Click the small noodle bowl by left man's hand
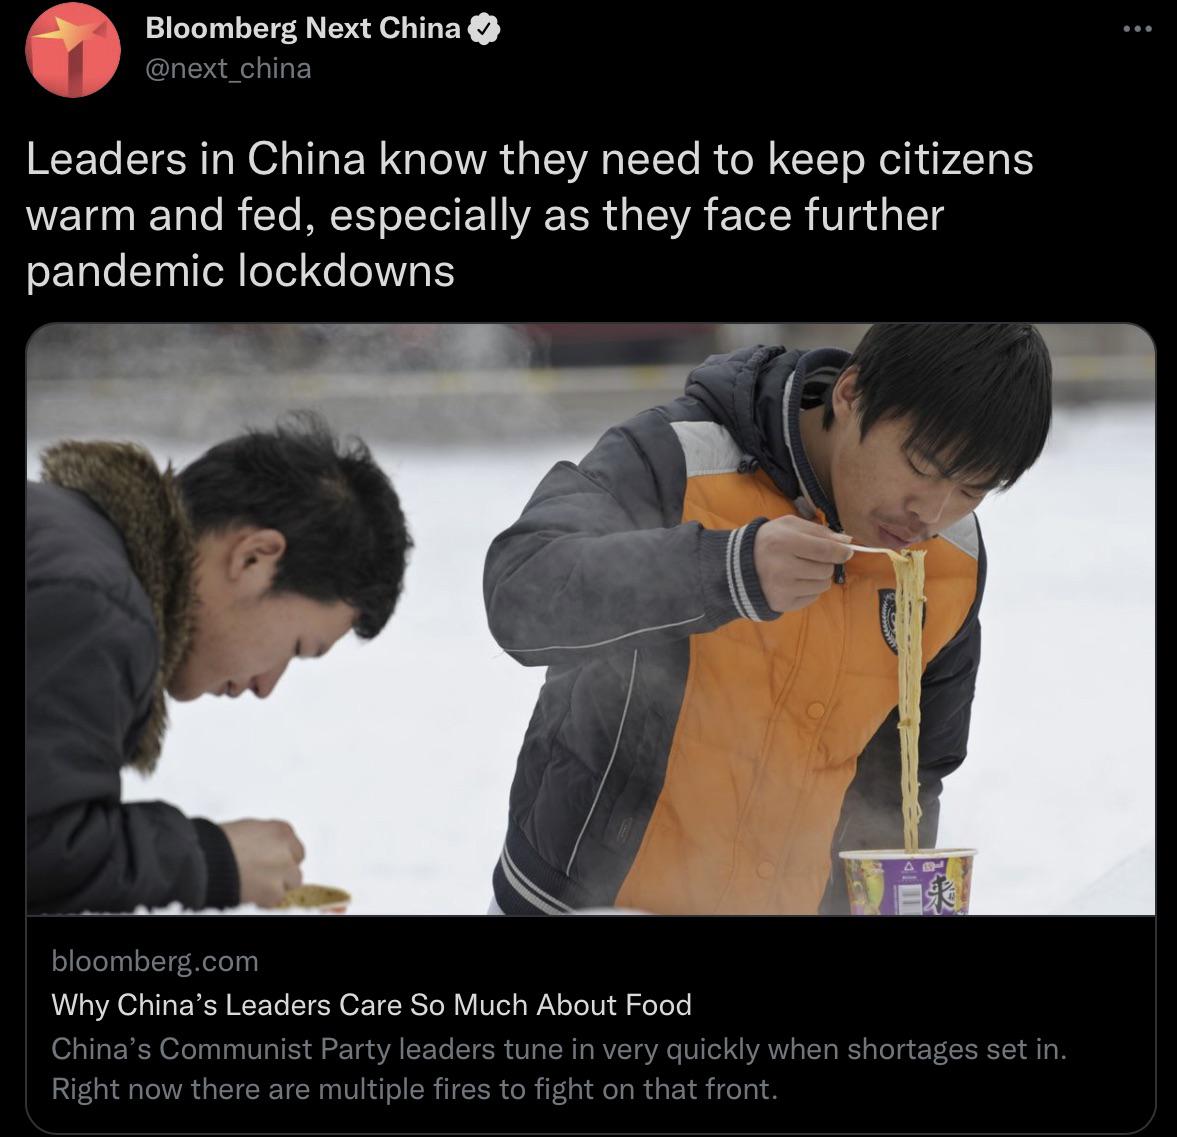The width and height of the screenshot is (1177, 1137). coord(315,898)
